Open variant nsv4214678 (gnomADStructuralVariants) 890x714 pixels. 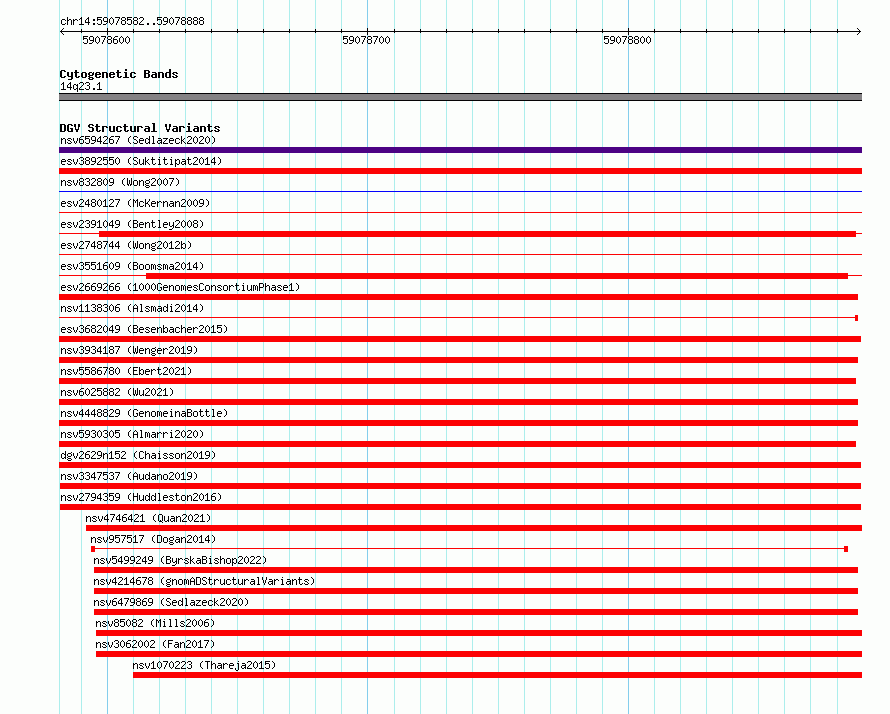point(204,581)
